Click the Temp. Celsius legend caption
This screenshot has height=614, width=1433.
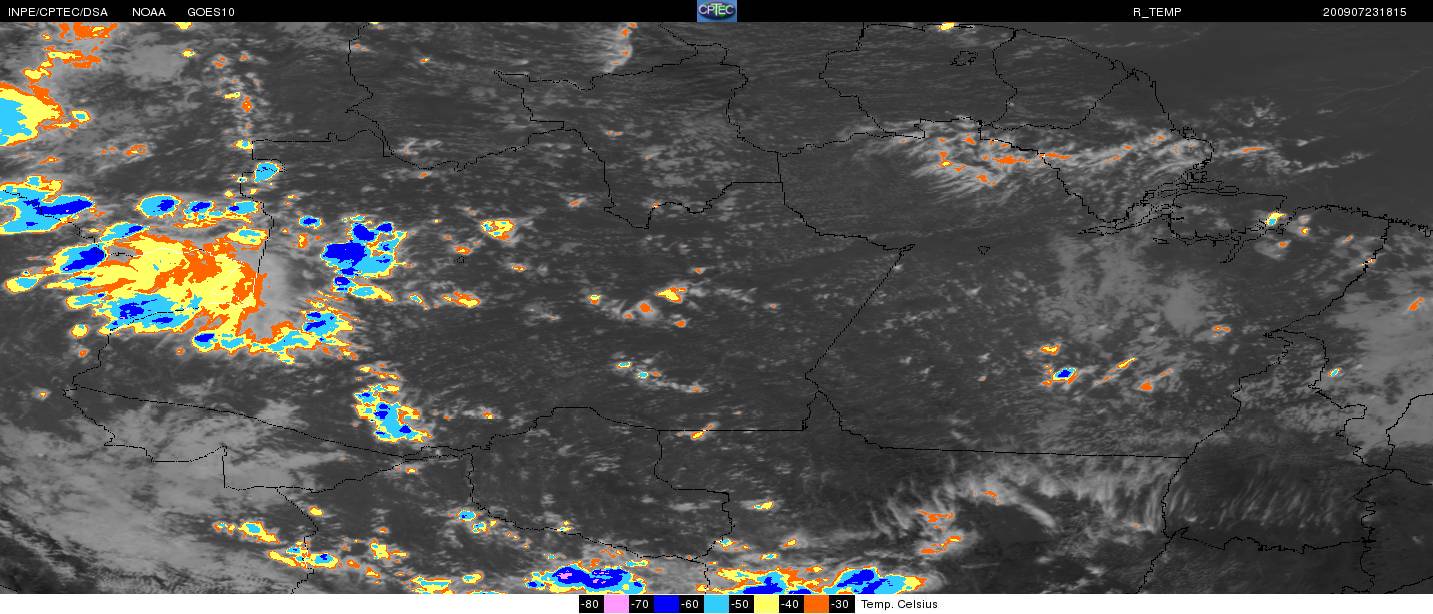click(x=900, y=604)
